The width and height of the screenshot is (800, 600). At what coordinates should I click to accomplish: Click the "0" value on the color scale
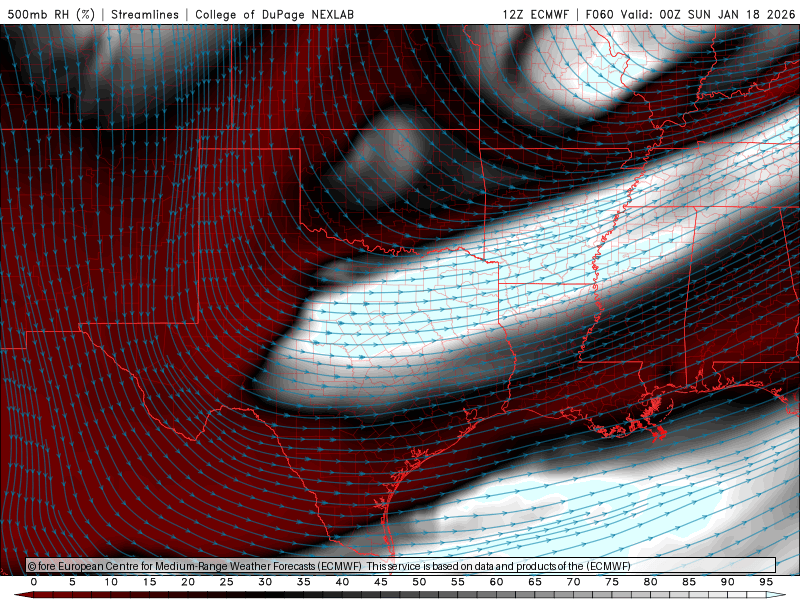pos(34,582)
